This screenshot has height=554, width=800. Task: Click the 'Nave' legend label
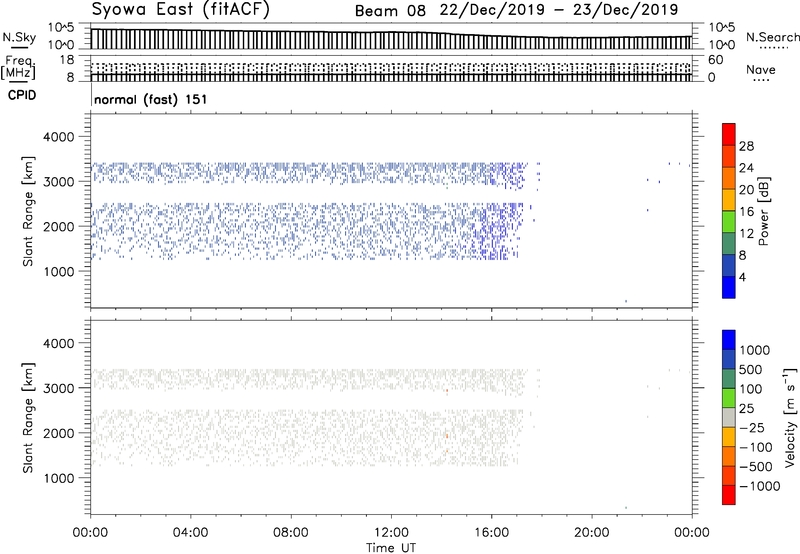click(x=760, y=70)
